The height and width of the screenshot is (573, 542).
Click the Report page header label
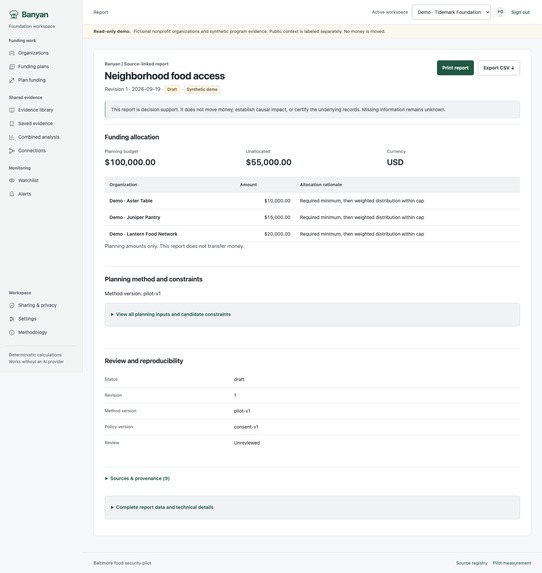101,12
